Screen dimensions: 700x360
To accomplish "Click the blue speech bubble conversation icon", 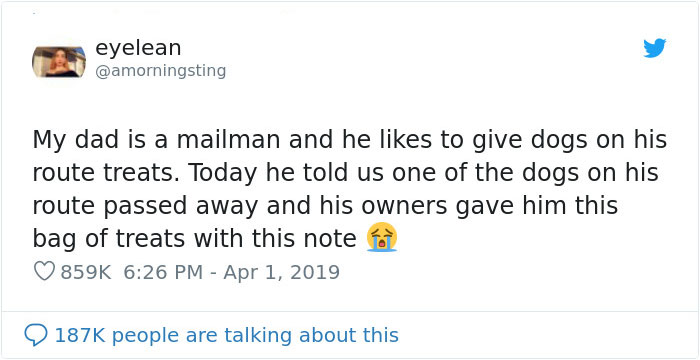I will coord(36,335).
